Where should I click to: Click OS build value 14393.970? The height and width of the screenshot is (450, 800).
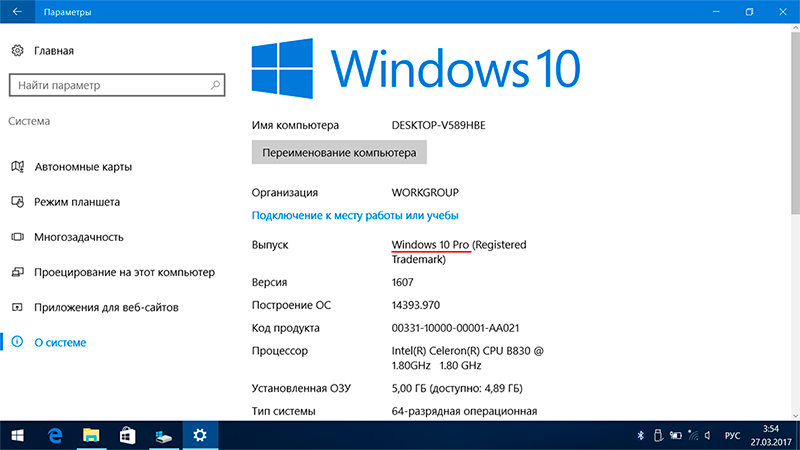[x=415, y=305]
